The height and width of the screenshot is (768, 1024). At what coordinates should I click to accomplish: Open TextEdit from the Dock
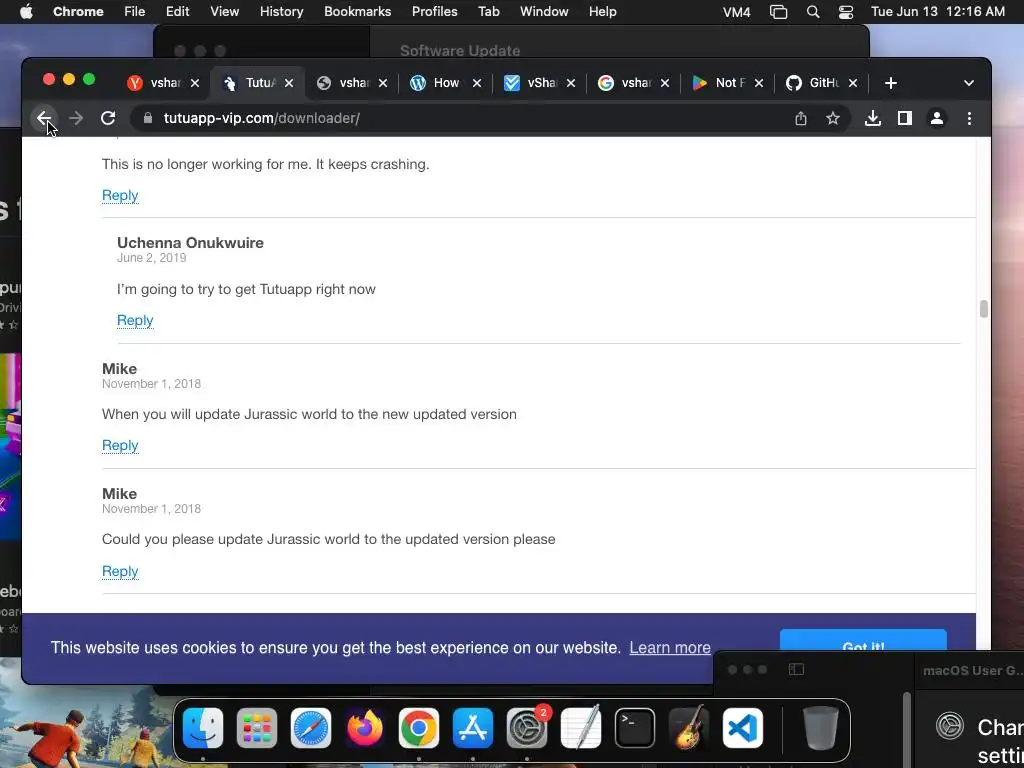pyautogui.click(x=581, y=728)
